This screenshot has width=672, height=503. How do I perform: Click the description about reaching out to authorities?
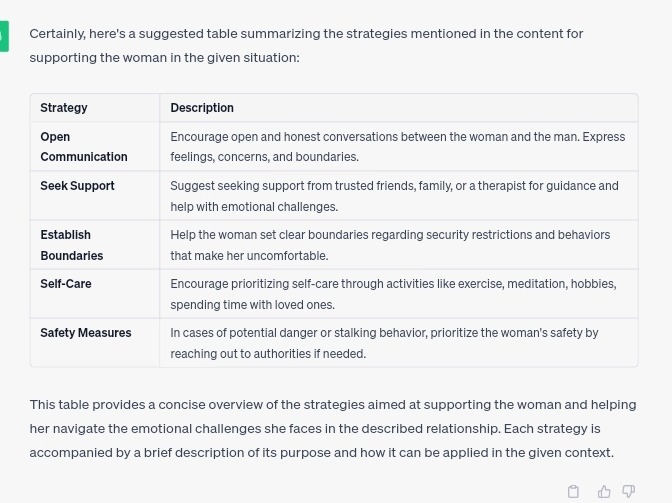384,342
